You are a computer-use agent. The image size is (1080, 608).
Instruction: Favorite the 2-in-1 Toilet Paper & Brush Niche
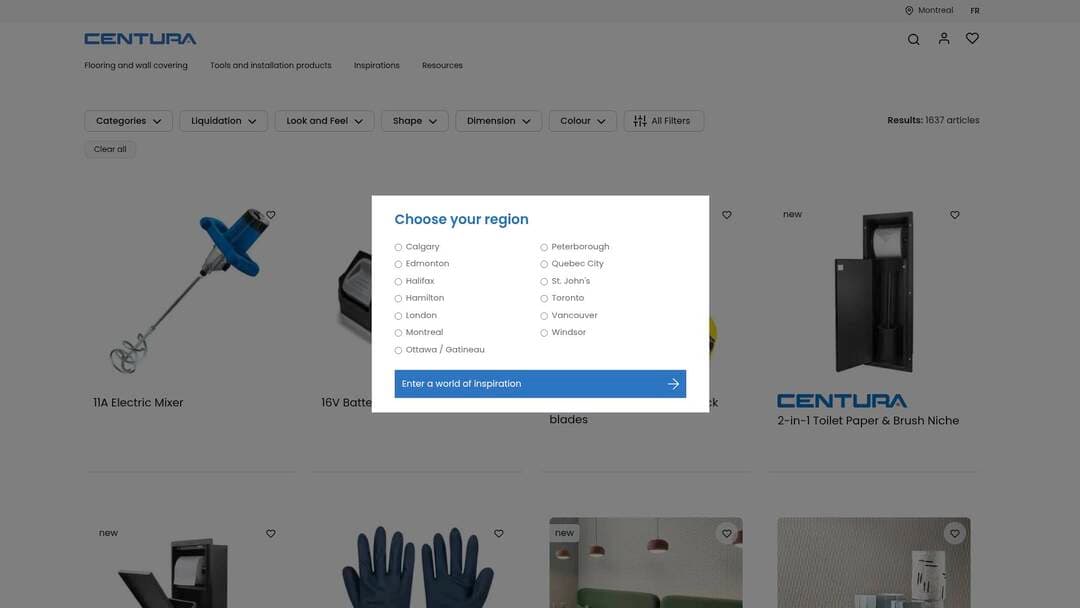(955, 215)
